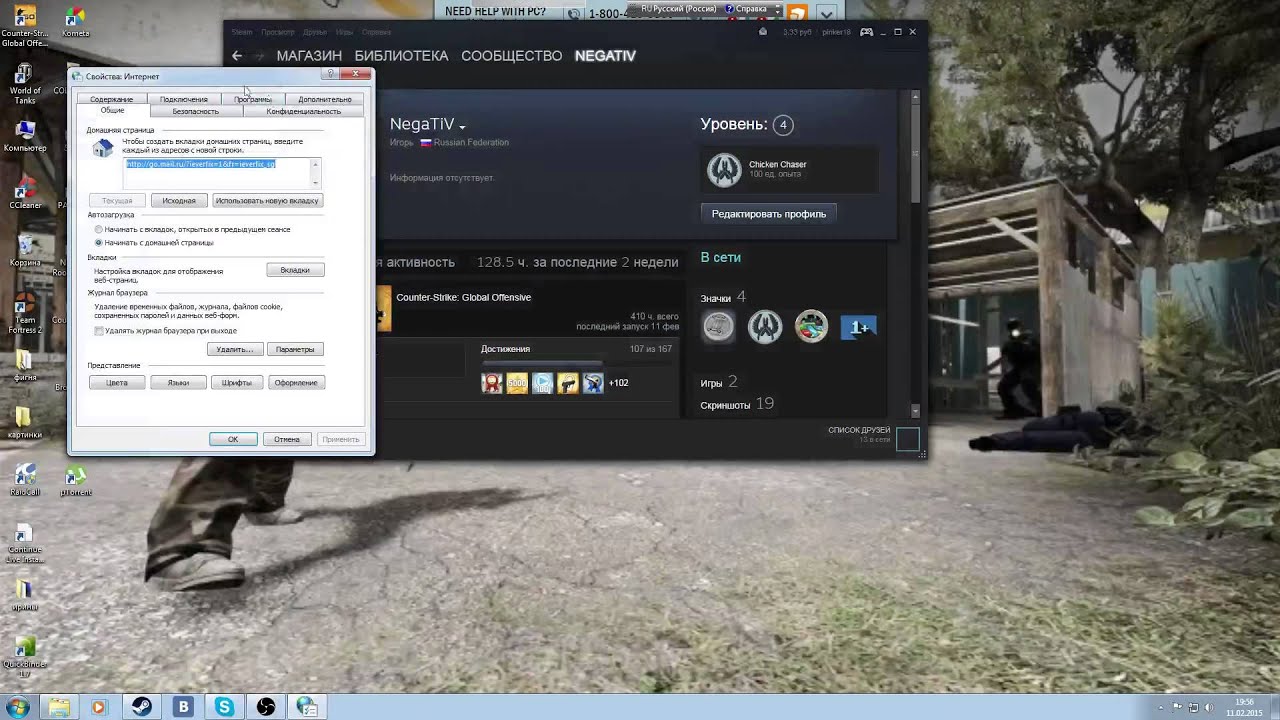The image size is (1280, 720).
Task: Switch to the Конфиденциальность tab
Action: click(303, 111)
